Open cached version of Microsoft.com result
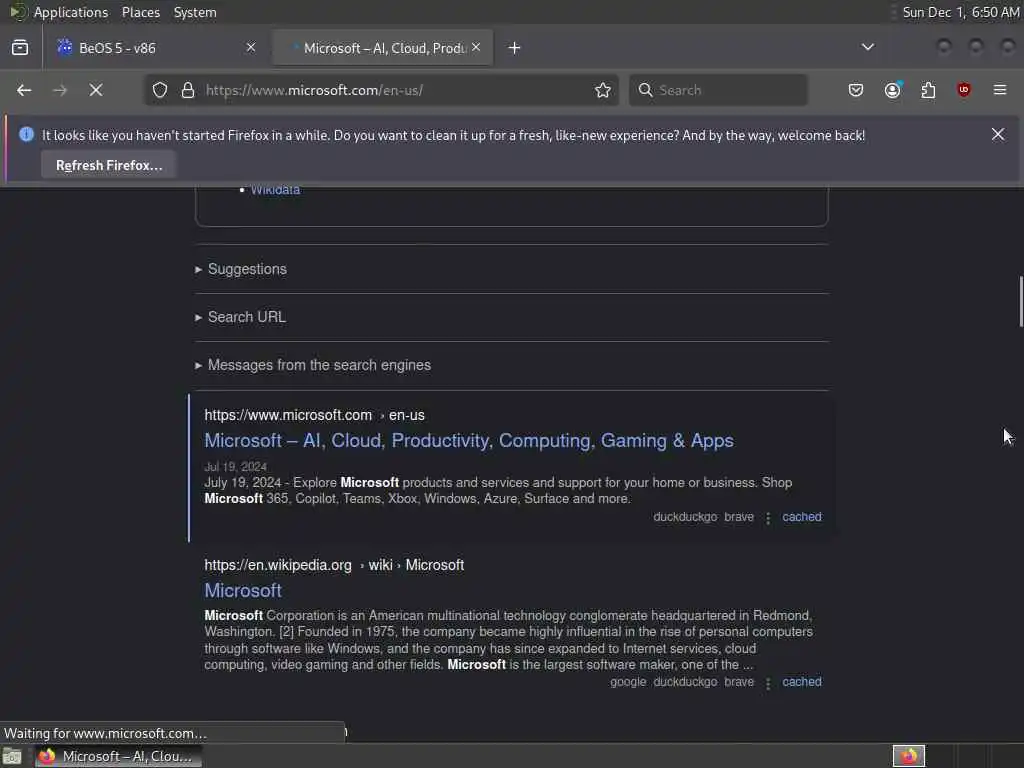Image resolution: width=1024 pixels, height=768 pixels. click(802, 517)
